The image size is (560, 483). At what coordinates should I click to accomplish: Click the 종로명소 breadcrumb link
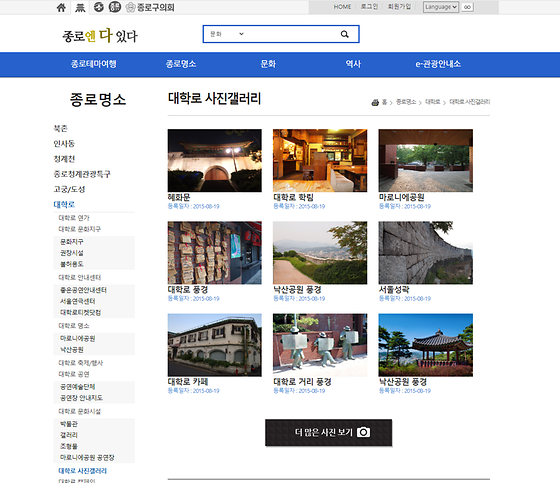406,102
